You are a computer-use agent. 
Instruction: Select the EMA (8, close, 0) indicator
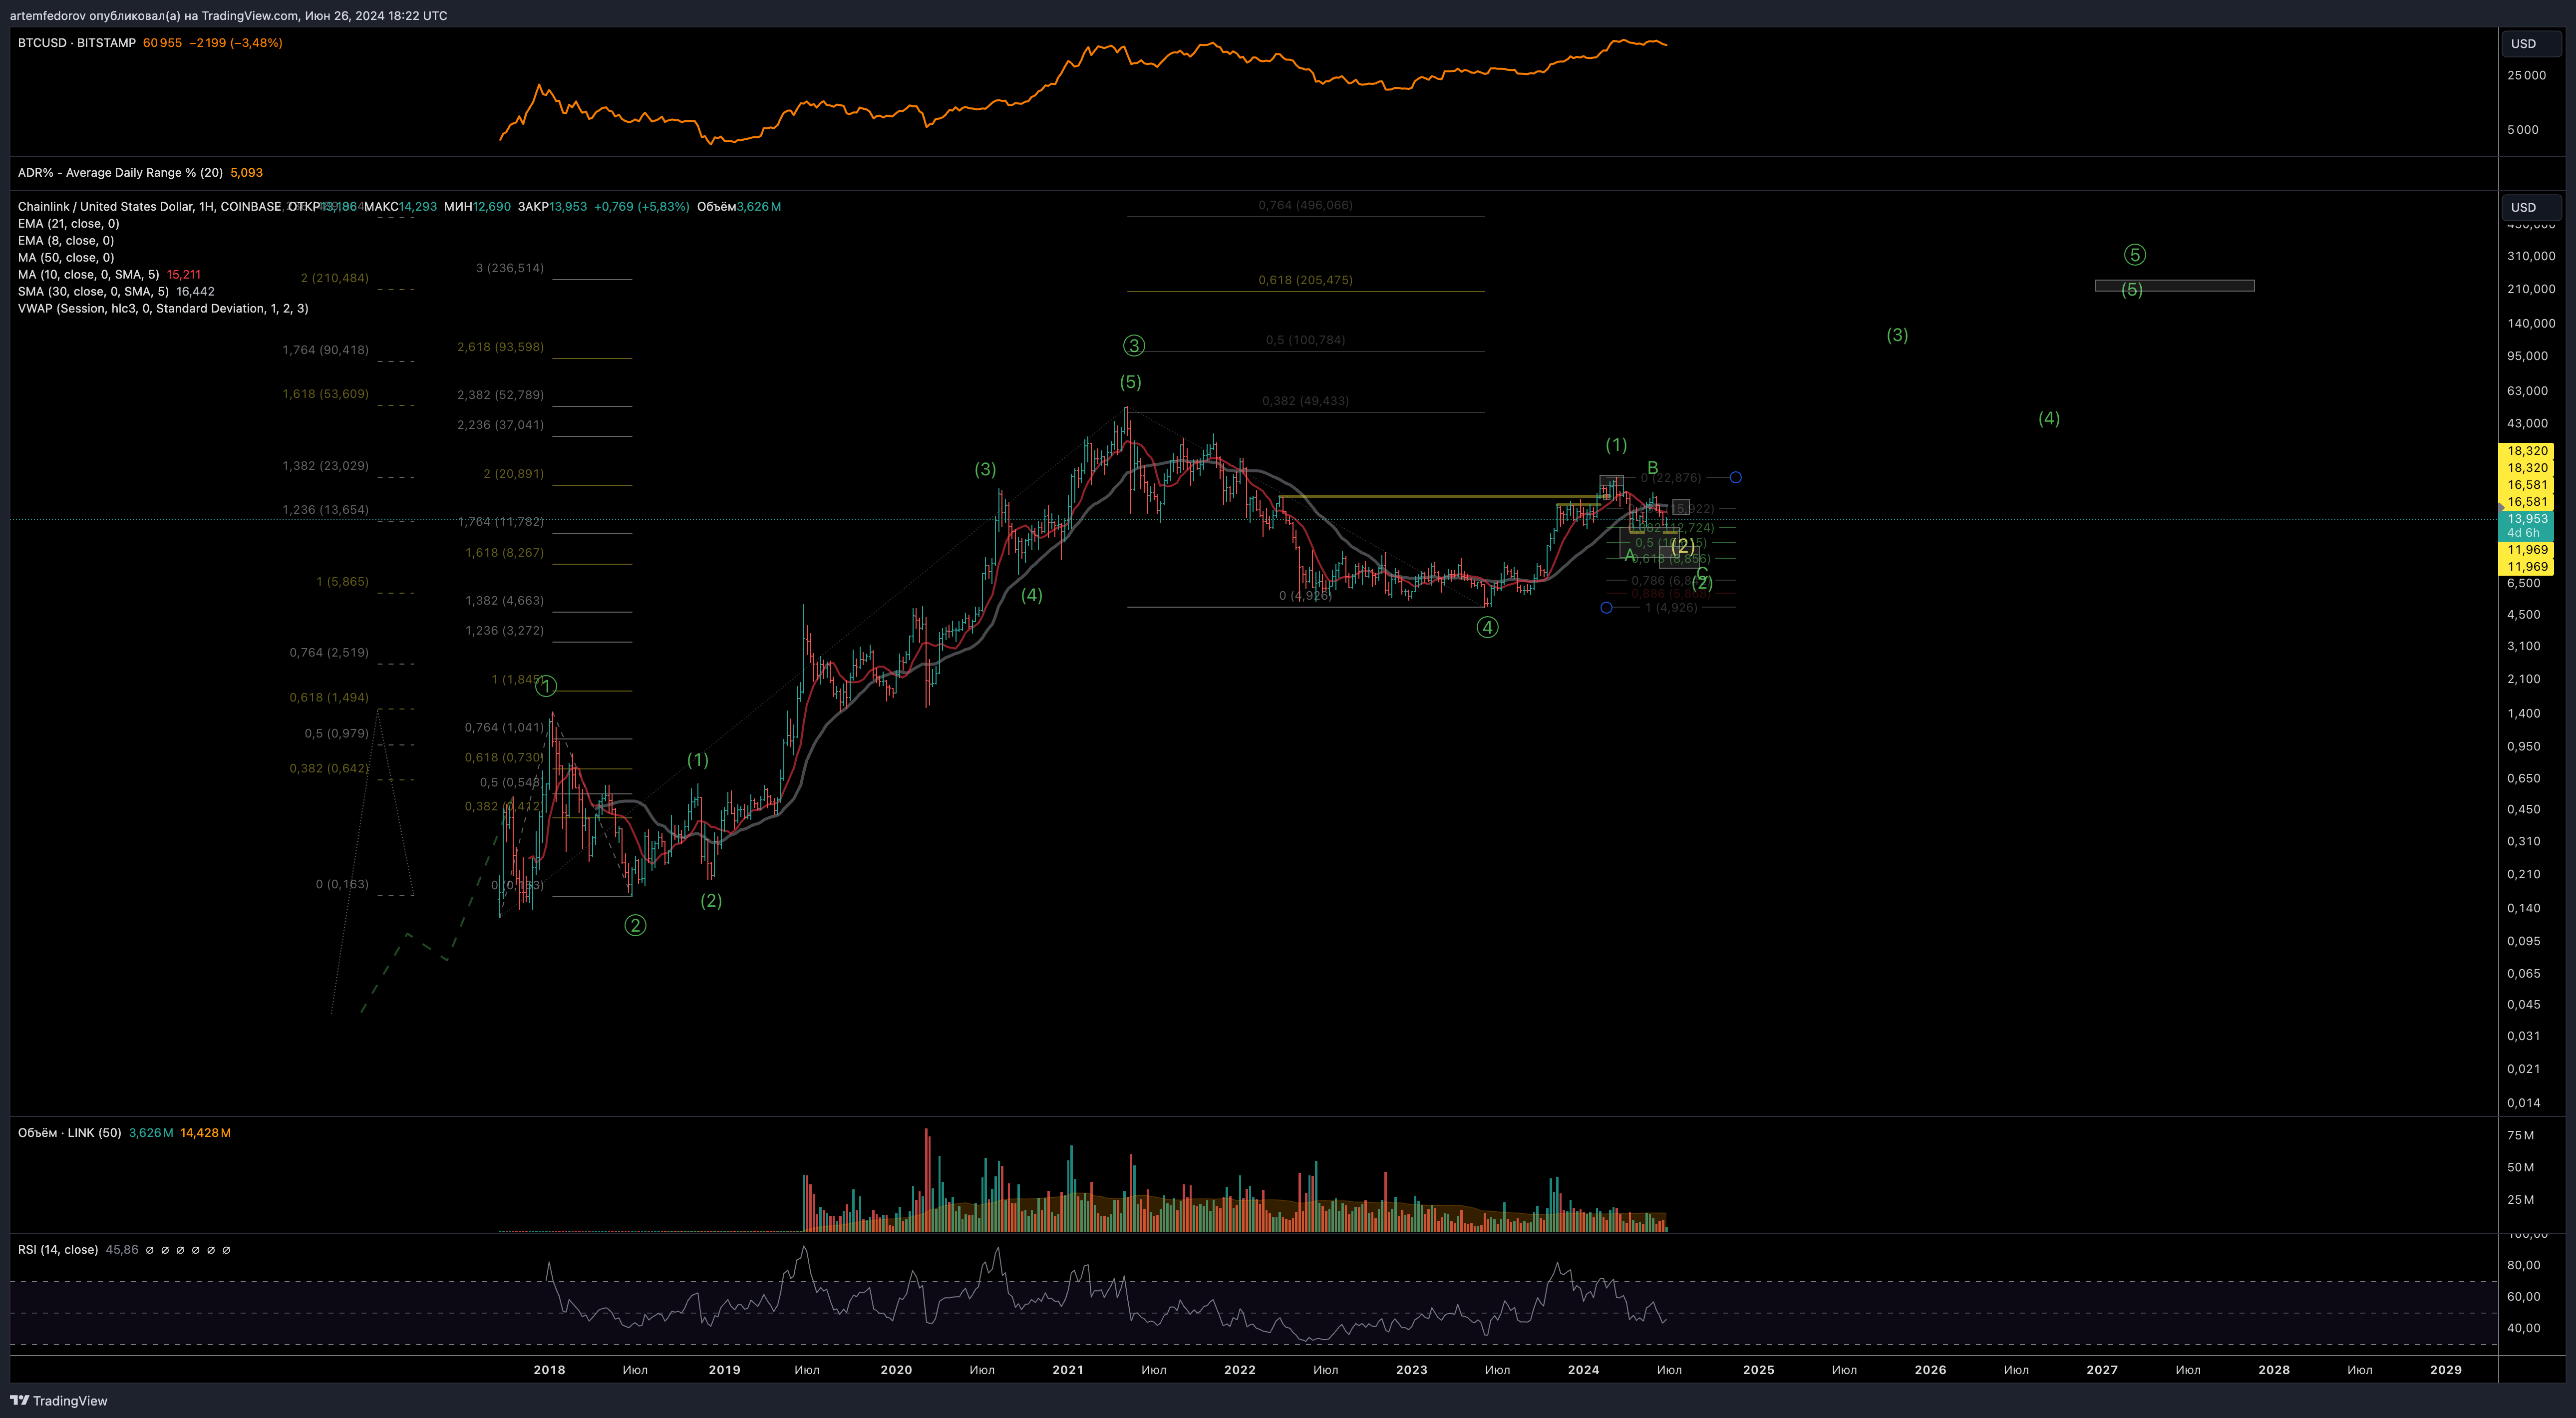point(66,240)
